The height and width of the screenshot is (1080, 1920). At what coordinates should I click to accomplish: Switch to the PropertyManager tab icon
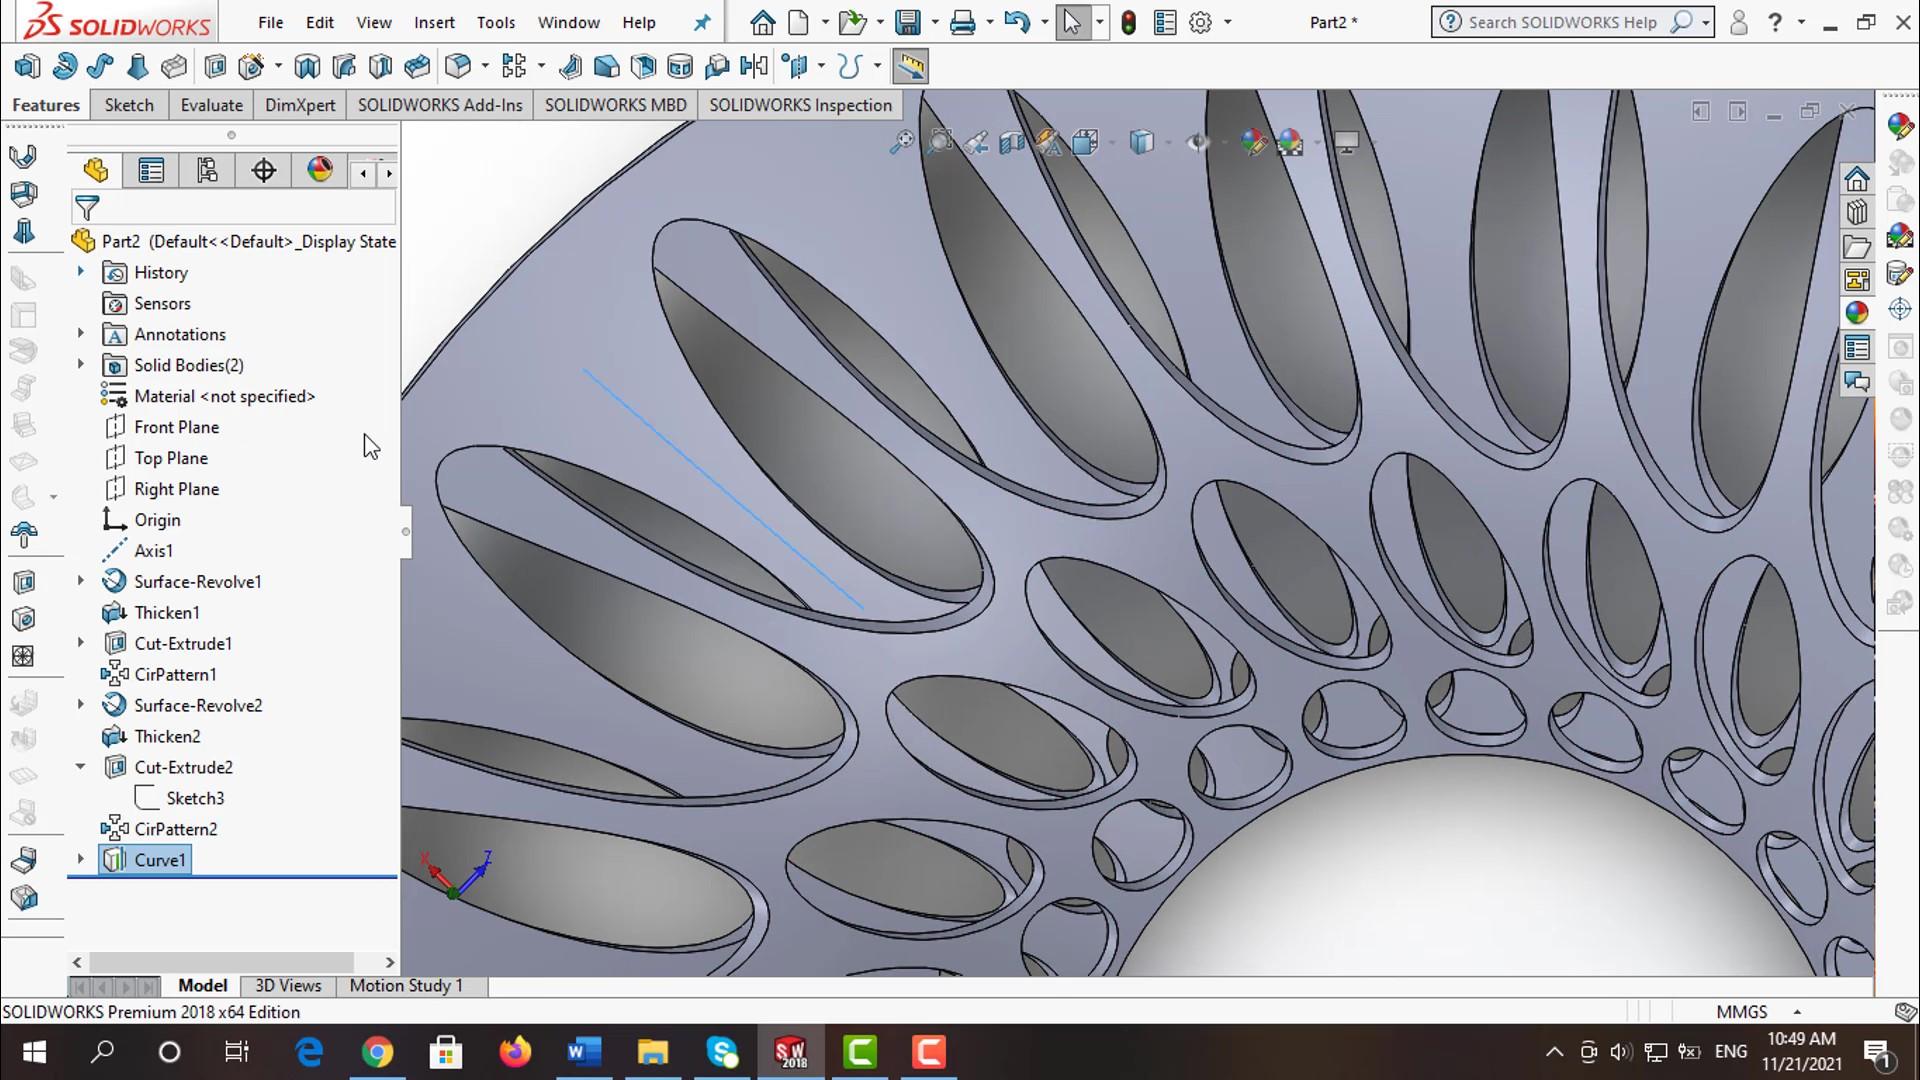coord(151,171)
